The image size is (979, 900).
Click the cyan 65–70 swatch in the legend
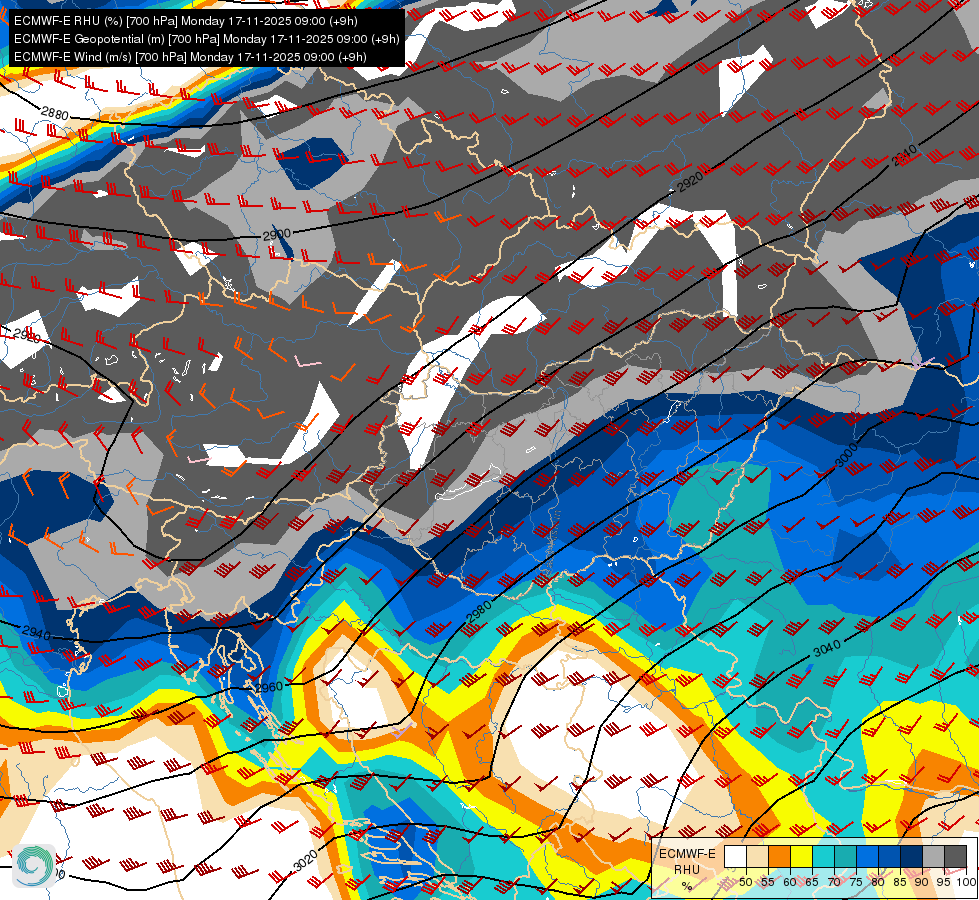[x=823, y=857]
